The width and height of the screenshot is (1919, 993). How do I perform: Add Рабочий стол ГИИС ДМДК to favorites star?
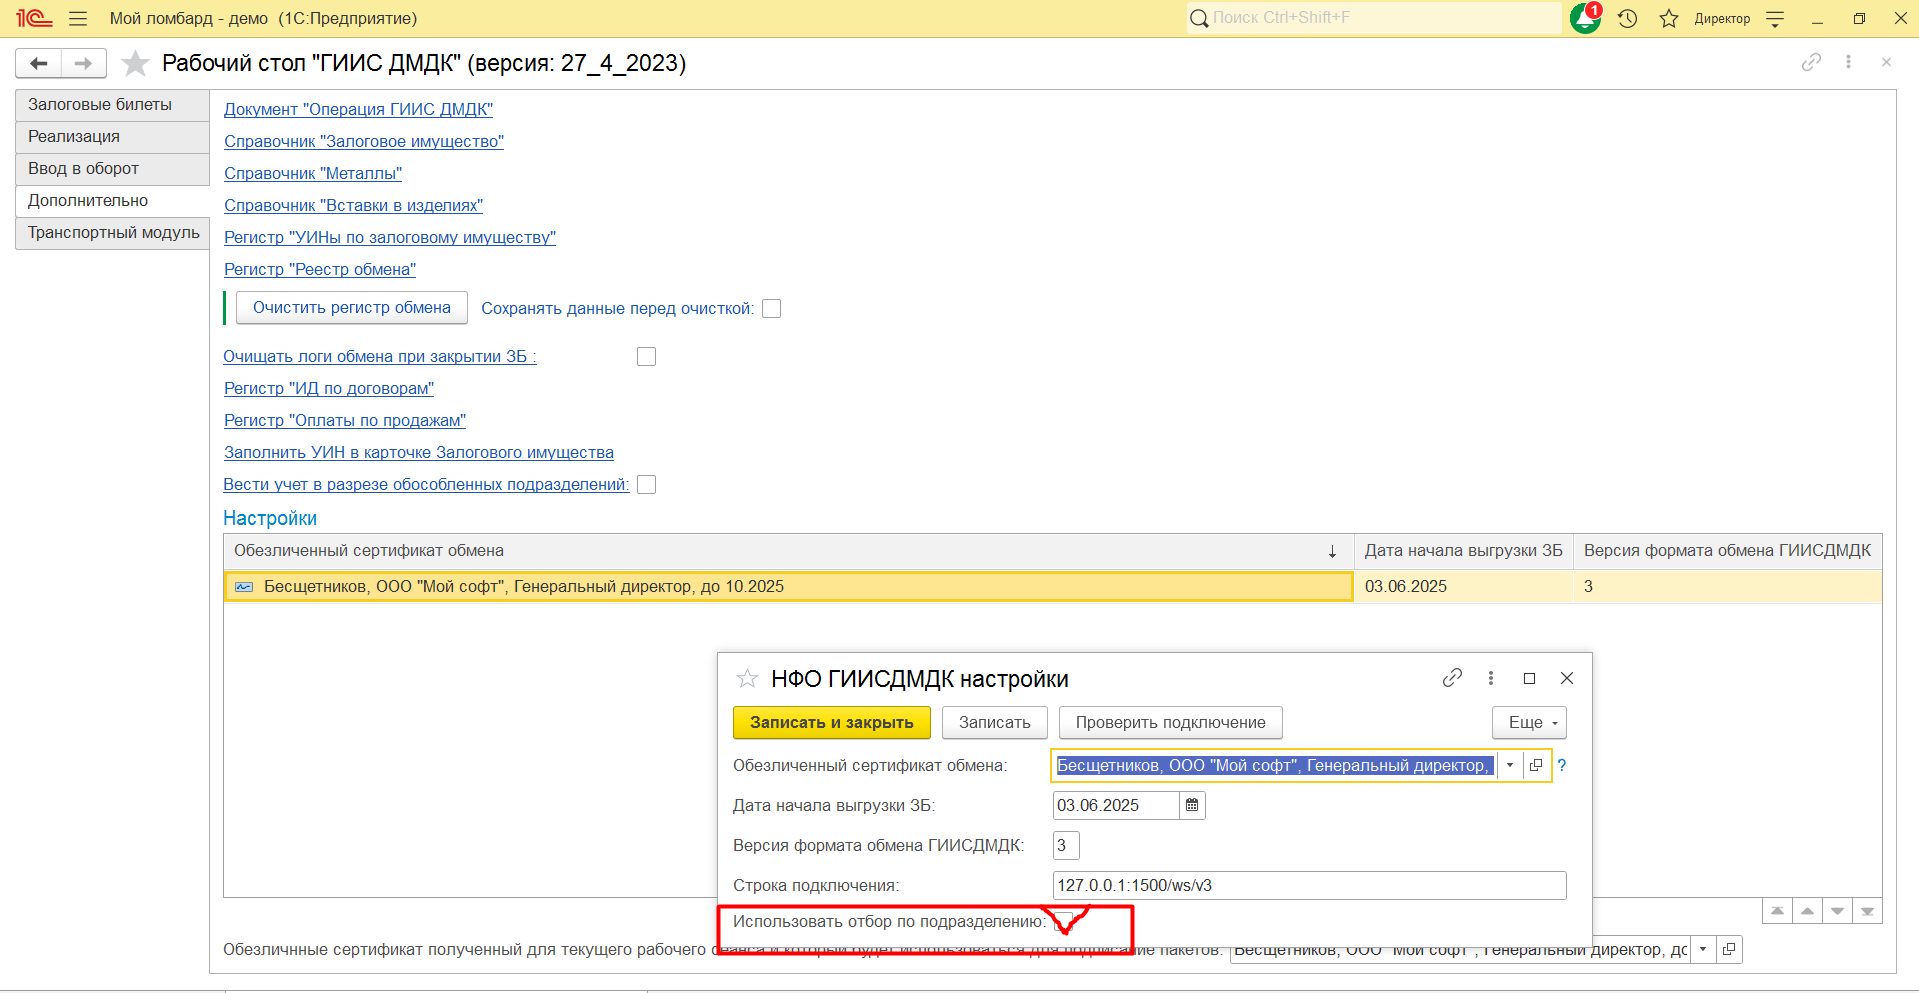pos(135,63)
